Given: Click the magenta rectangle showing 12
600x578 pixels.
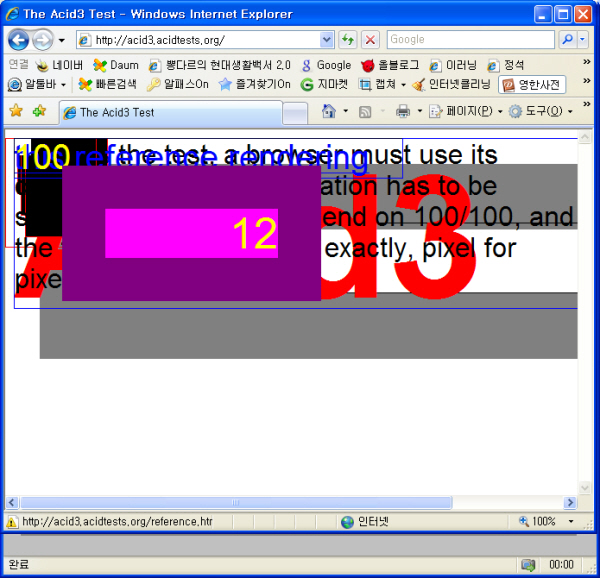Looking at the screenshot, I should (191, 233).
